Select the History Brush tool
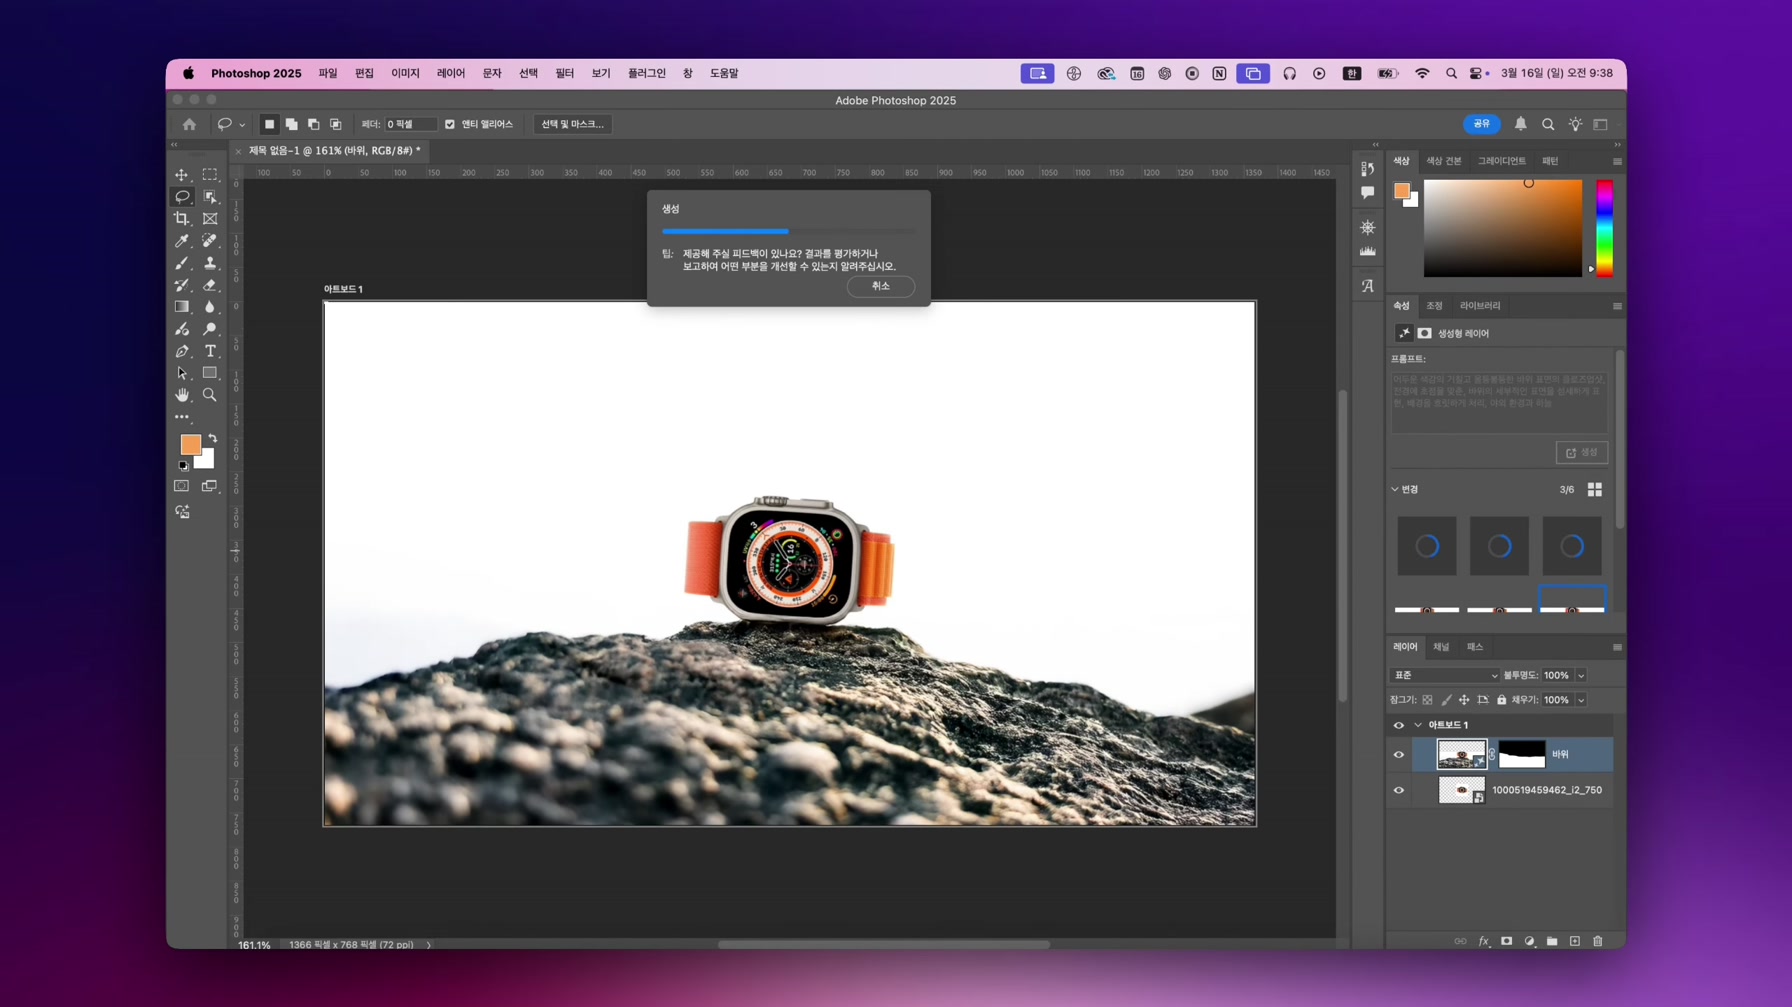Viewport: 1792px width, 1007px height. (x=181, y=285)
